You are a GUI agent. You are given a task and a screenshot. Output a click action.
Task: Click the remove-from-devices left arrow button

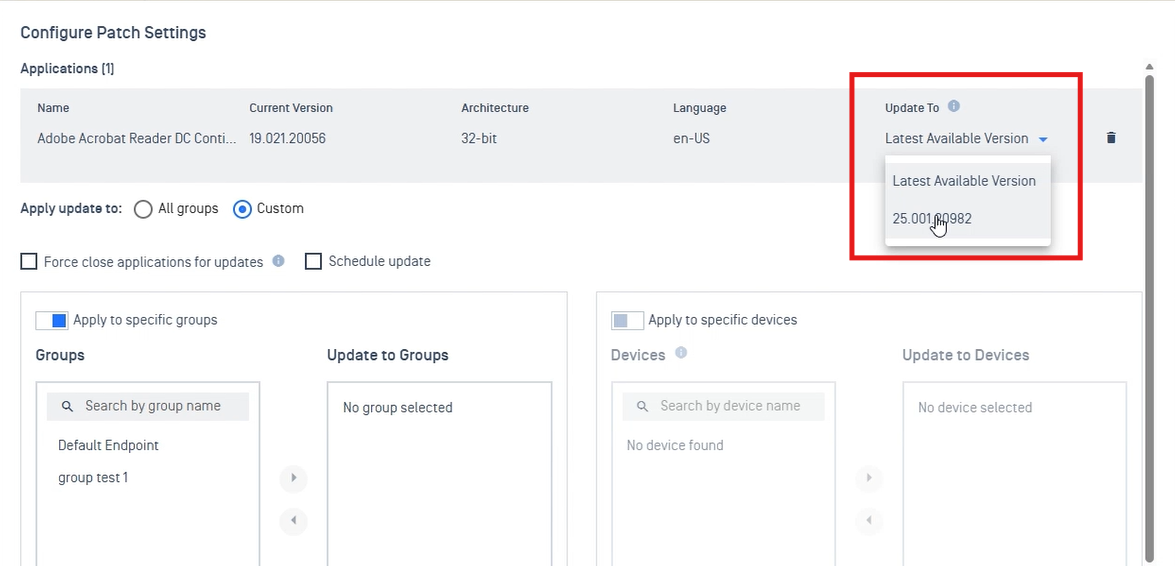(868, 520)
